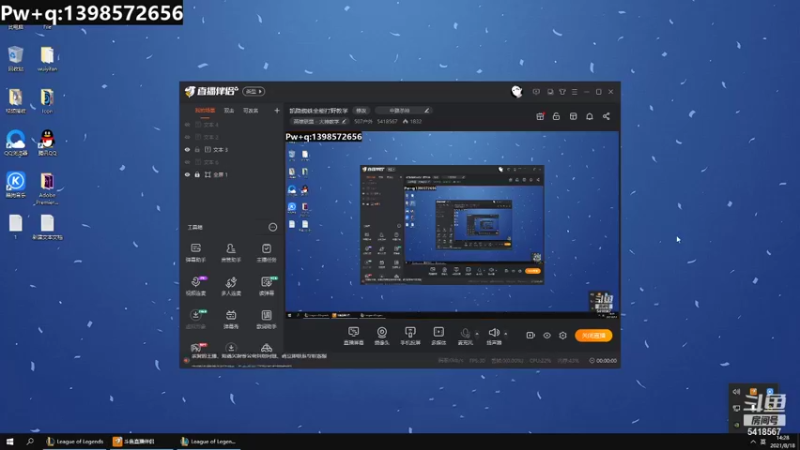Open the 视频连麦 video co-stream tool
800x450 pixels.
coord(195,286)
